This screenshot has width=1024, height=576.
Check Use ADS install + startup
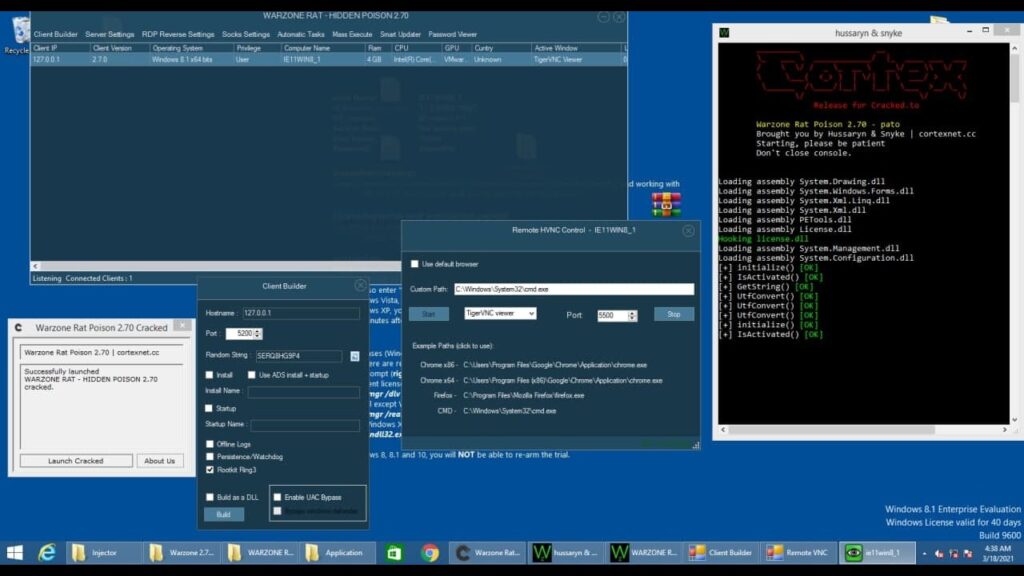click(251, 375)
